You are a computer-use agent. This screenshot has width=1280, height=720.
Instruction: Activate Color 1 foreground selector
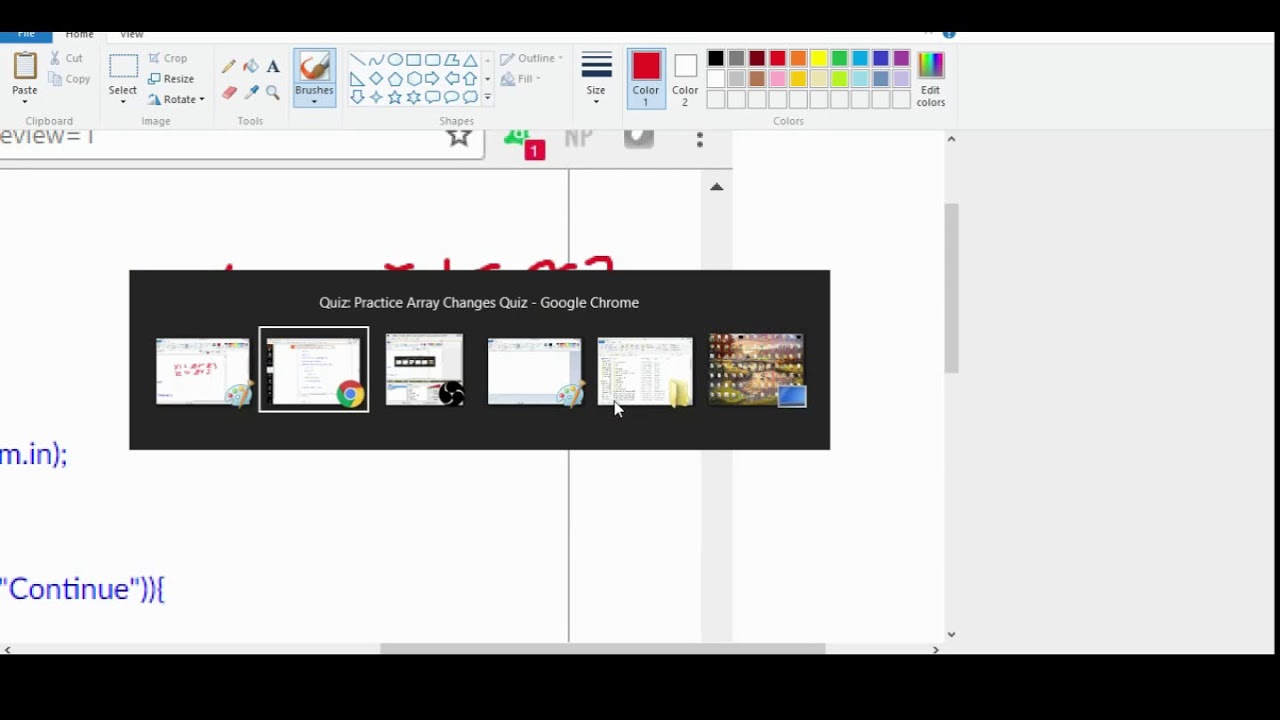(646, 79)
